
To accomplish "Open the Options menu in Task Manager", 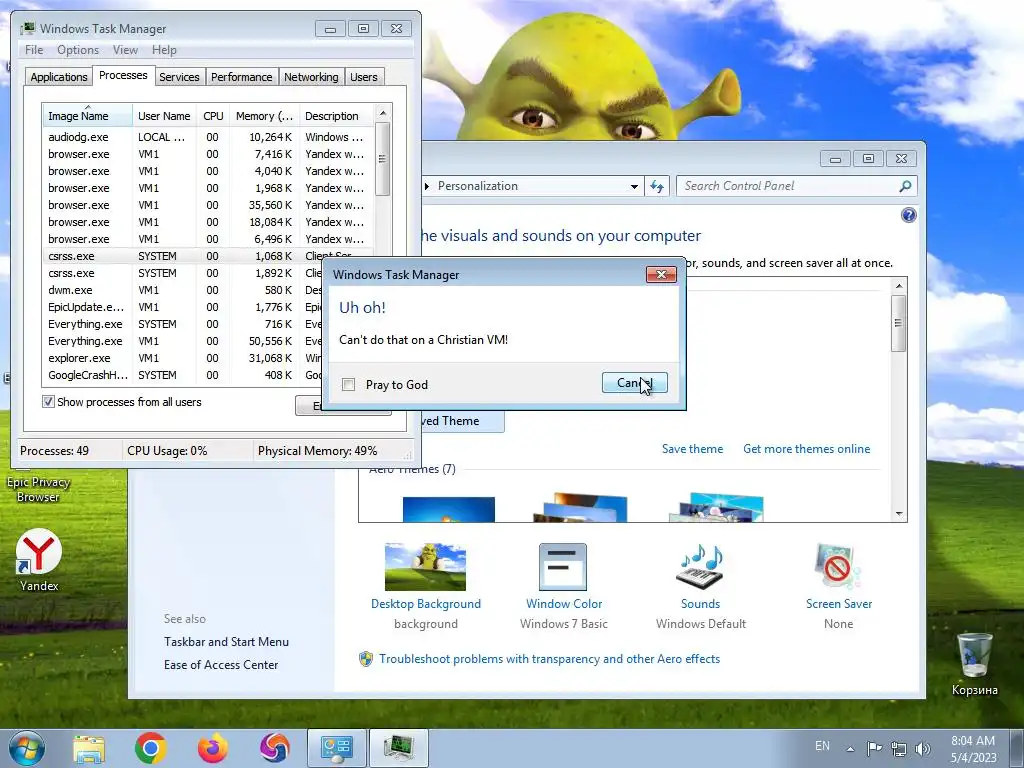I will pos(78,50).
